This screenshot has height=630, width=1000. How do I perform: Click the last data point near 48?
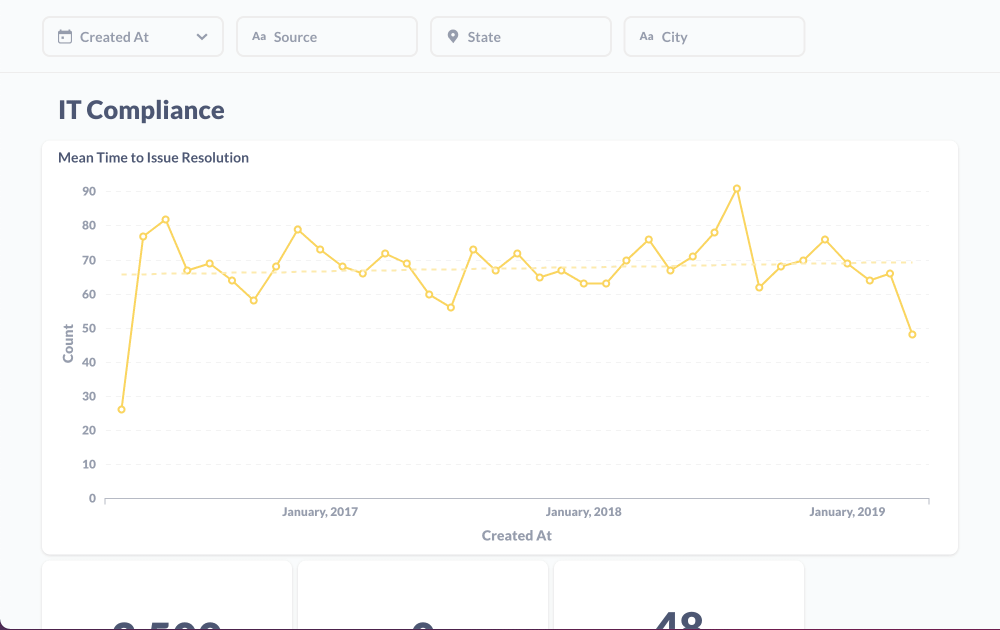click(x=912, y=334)
